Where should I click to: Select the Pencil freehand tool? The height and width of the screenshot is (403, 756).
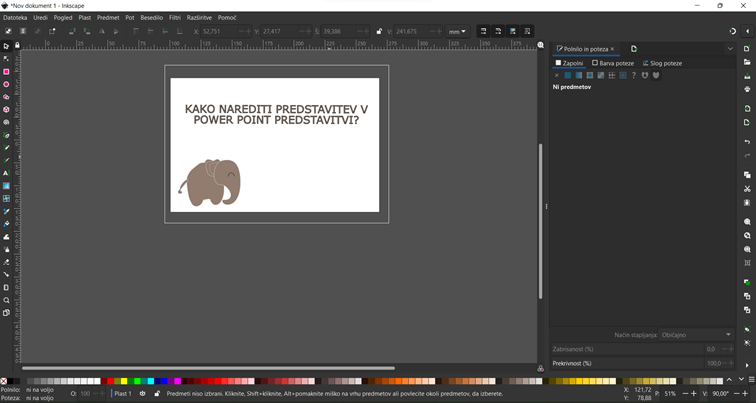(6, 148)
